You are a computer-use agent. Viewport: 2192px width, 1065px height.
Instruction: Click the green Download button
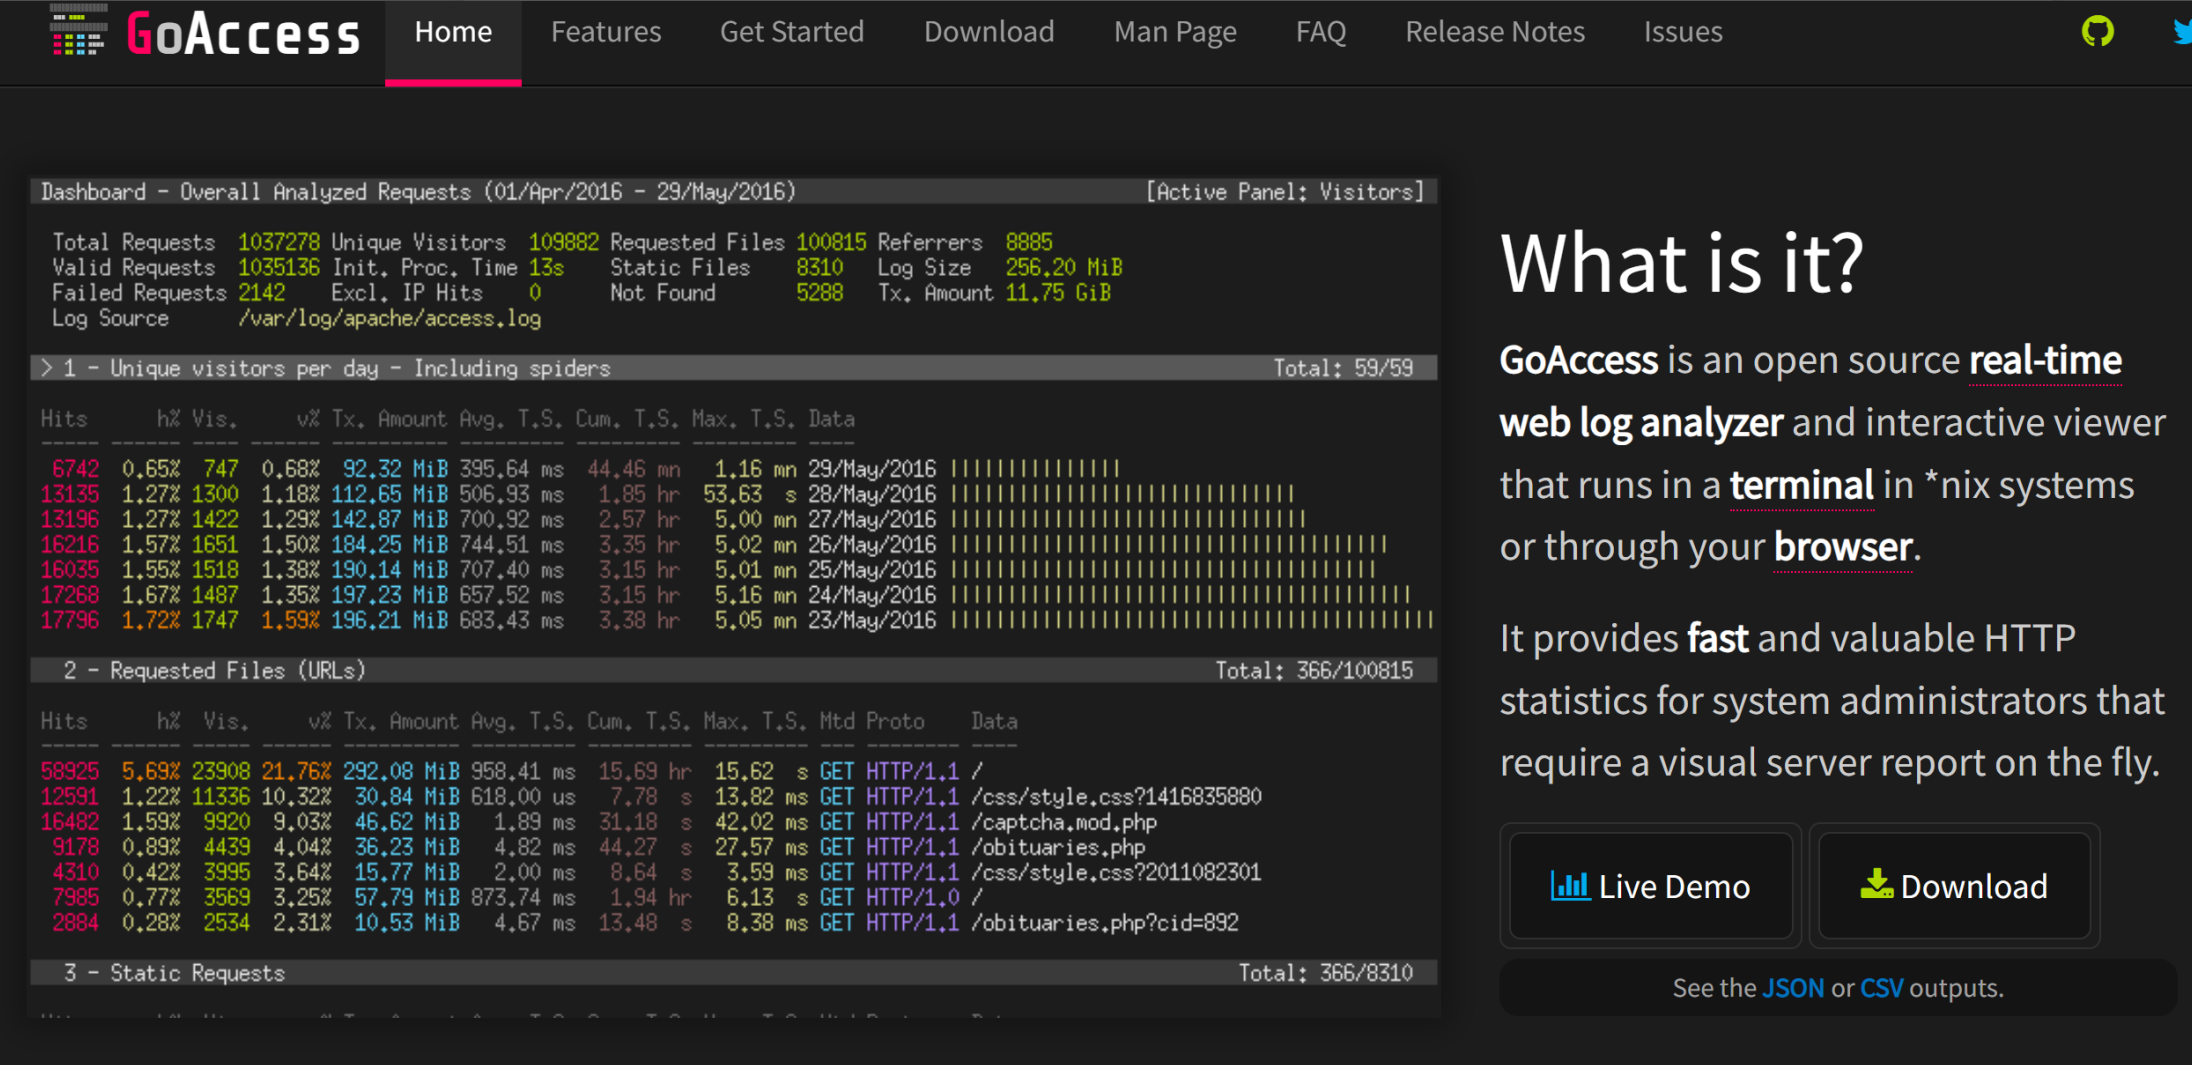click(1954, 886)
